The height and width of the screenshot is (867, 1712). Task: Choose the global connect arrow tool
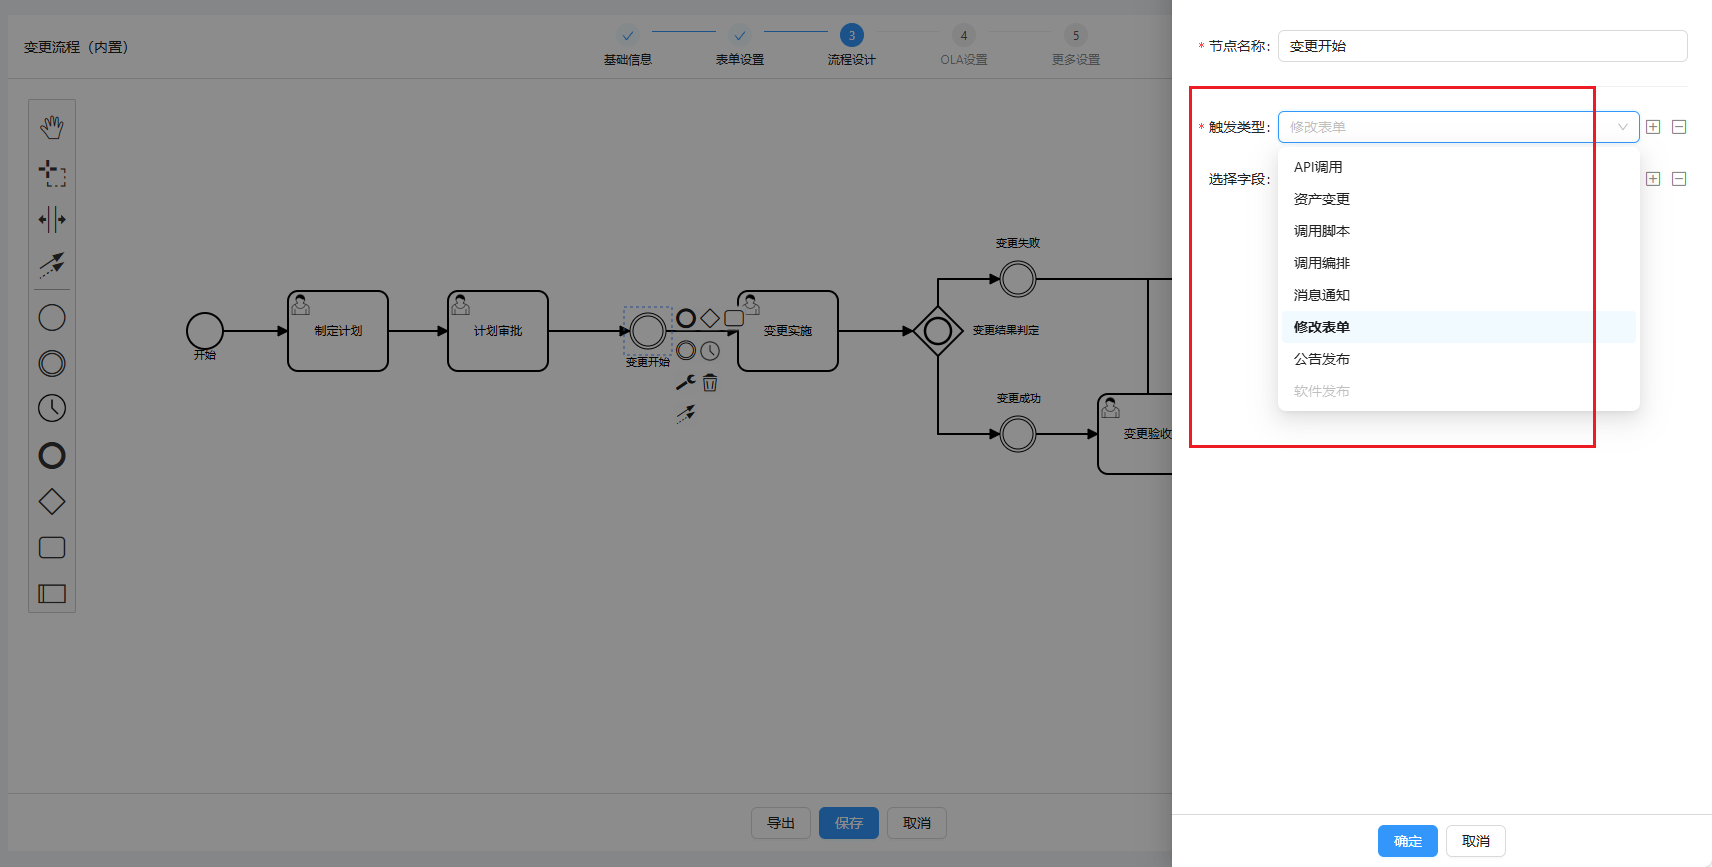(x=52, y=264)
